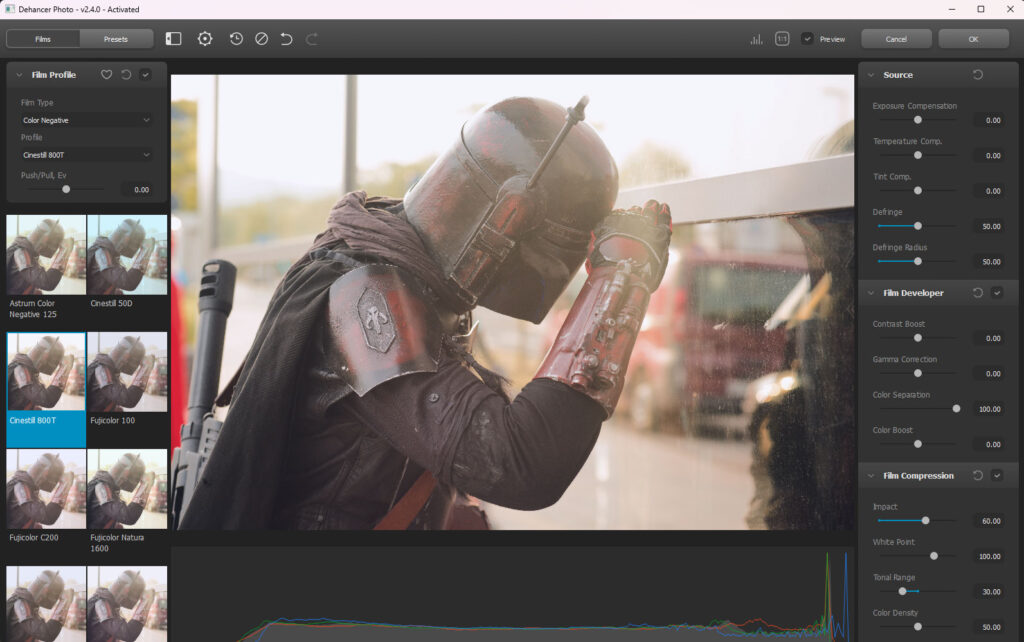Disable the Film Developer section checkbox
1024x642 pixels.
click(x=997, y=293)
